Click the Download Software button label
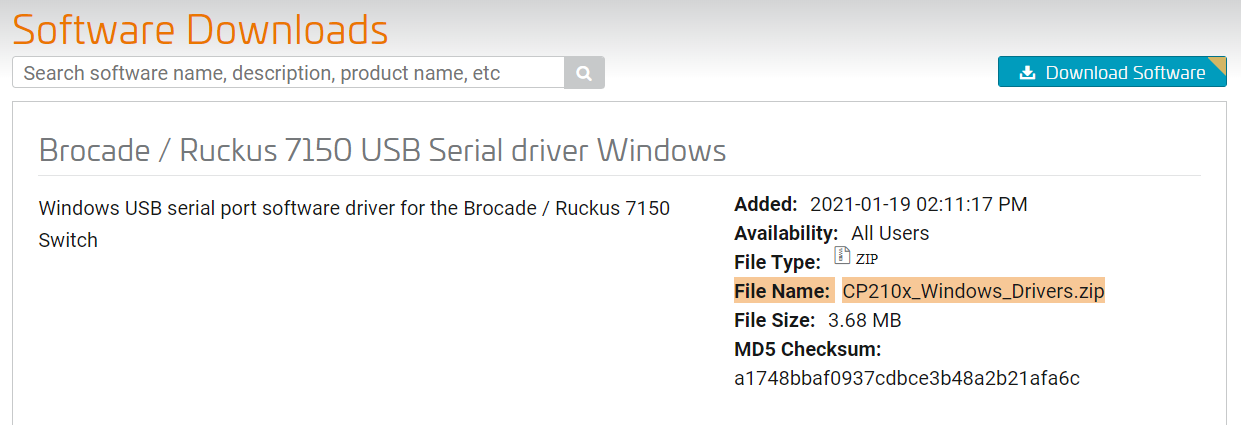Viewport: 1241px width, 425px height. point(1125,73)
